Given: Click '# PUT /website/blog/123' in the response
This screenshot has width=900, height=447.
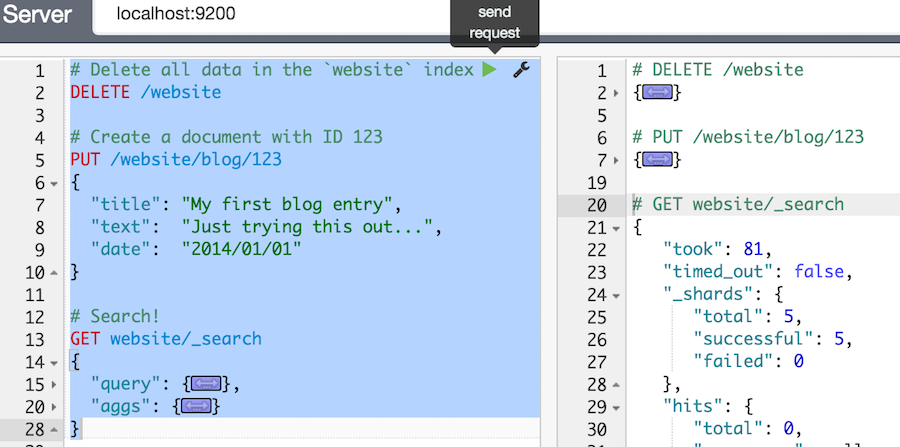Looking at the screenshot, I should point(748,137).
